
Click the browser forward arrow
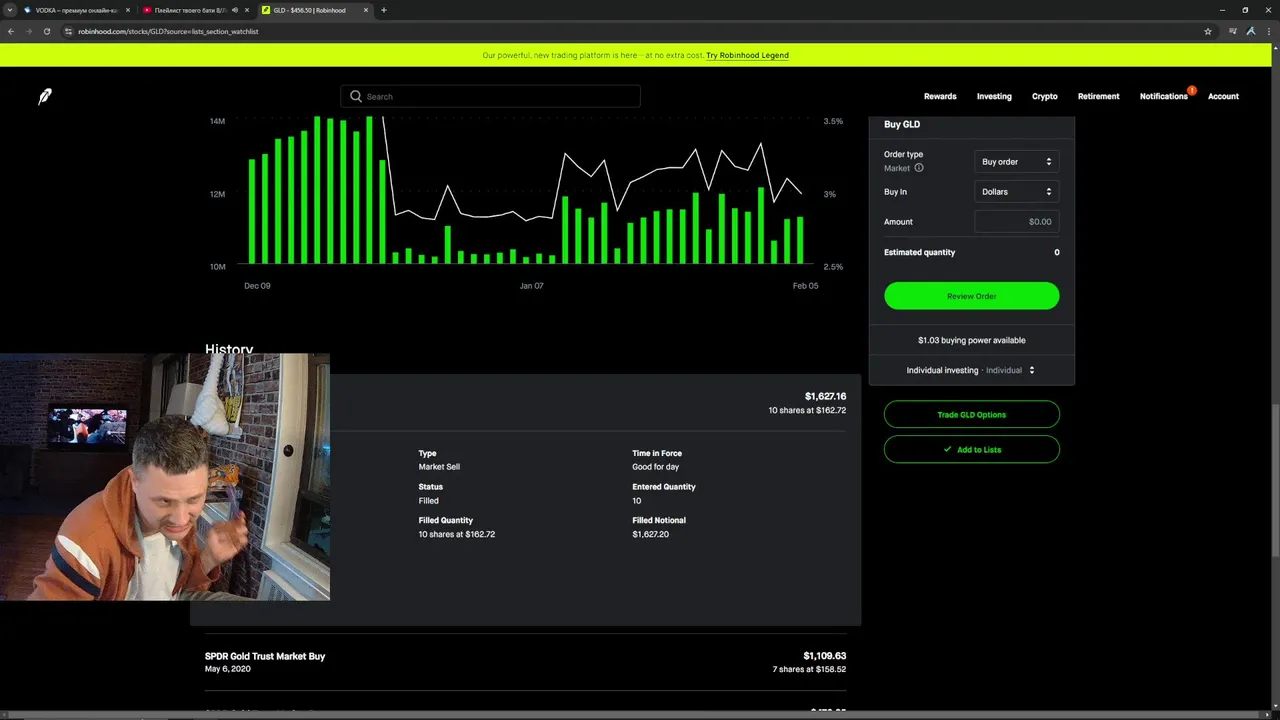coord(29,31)
